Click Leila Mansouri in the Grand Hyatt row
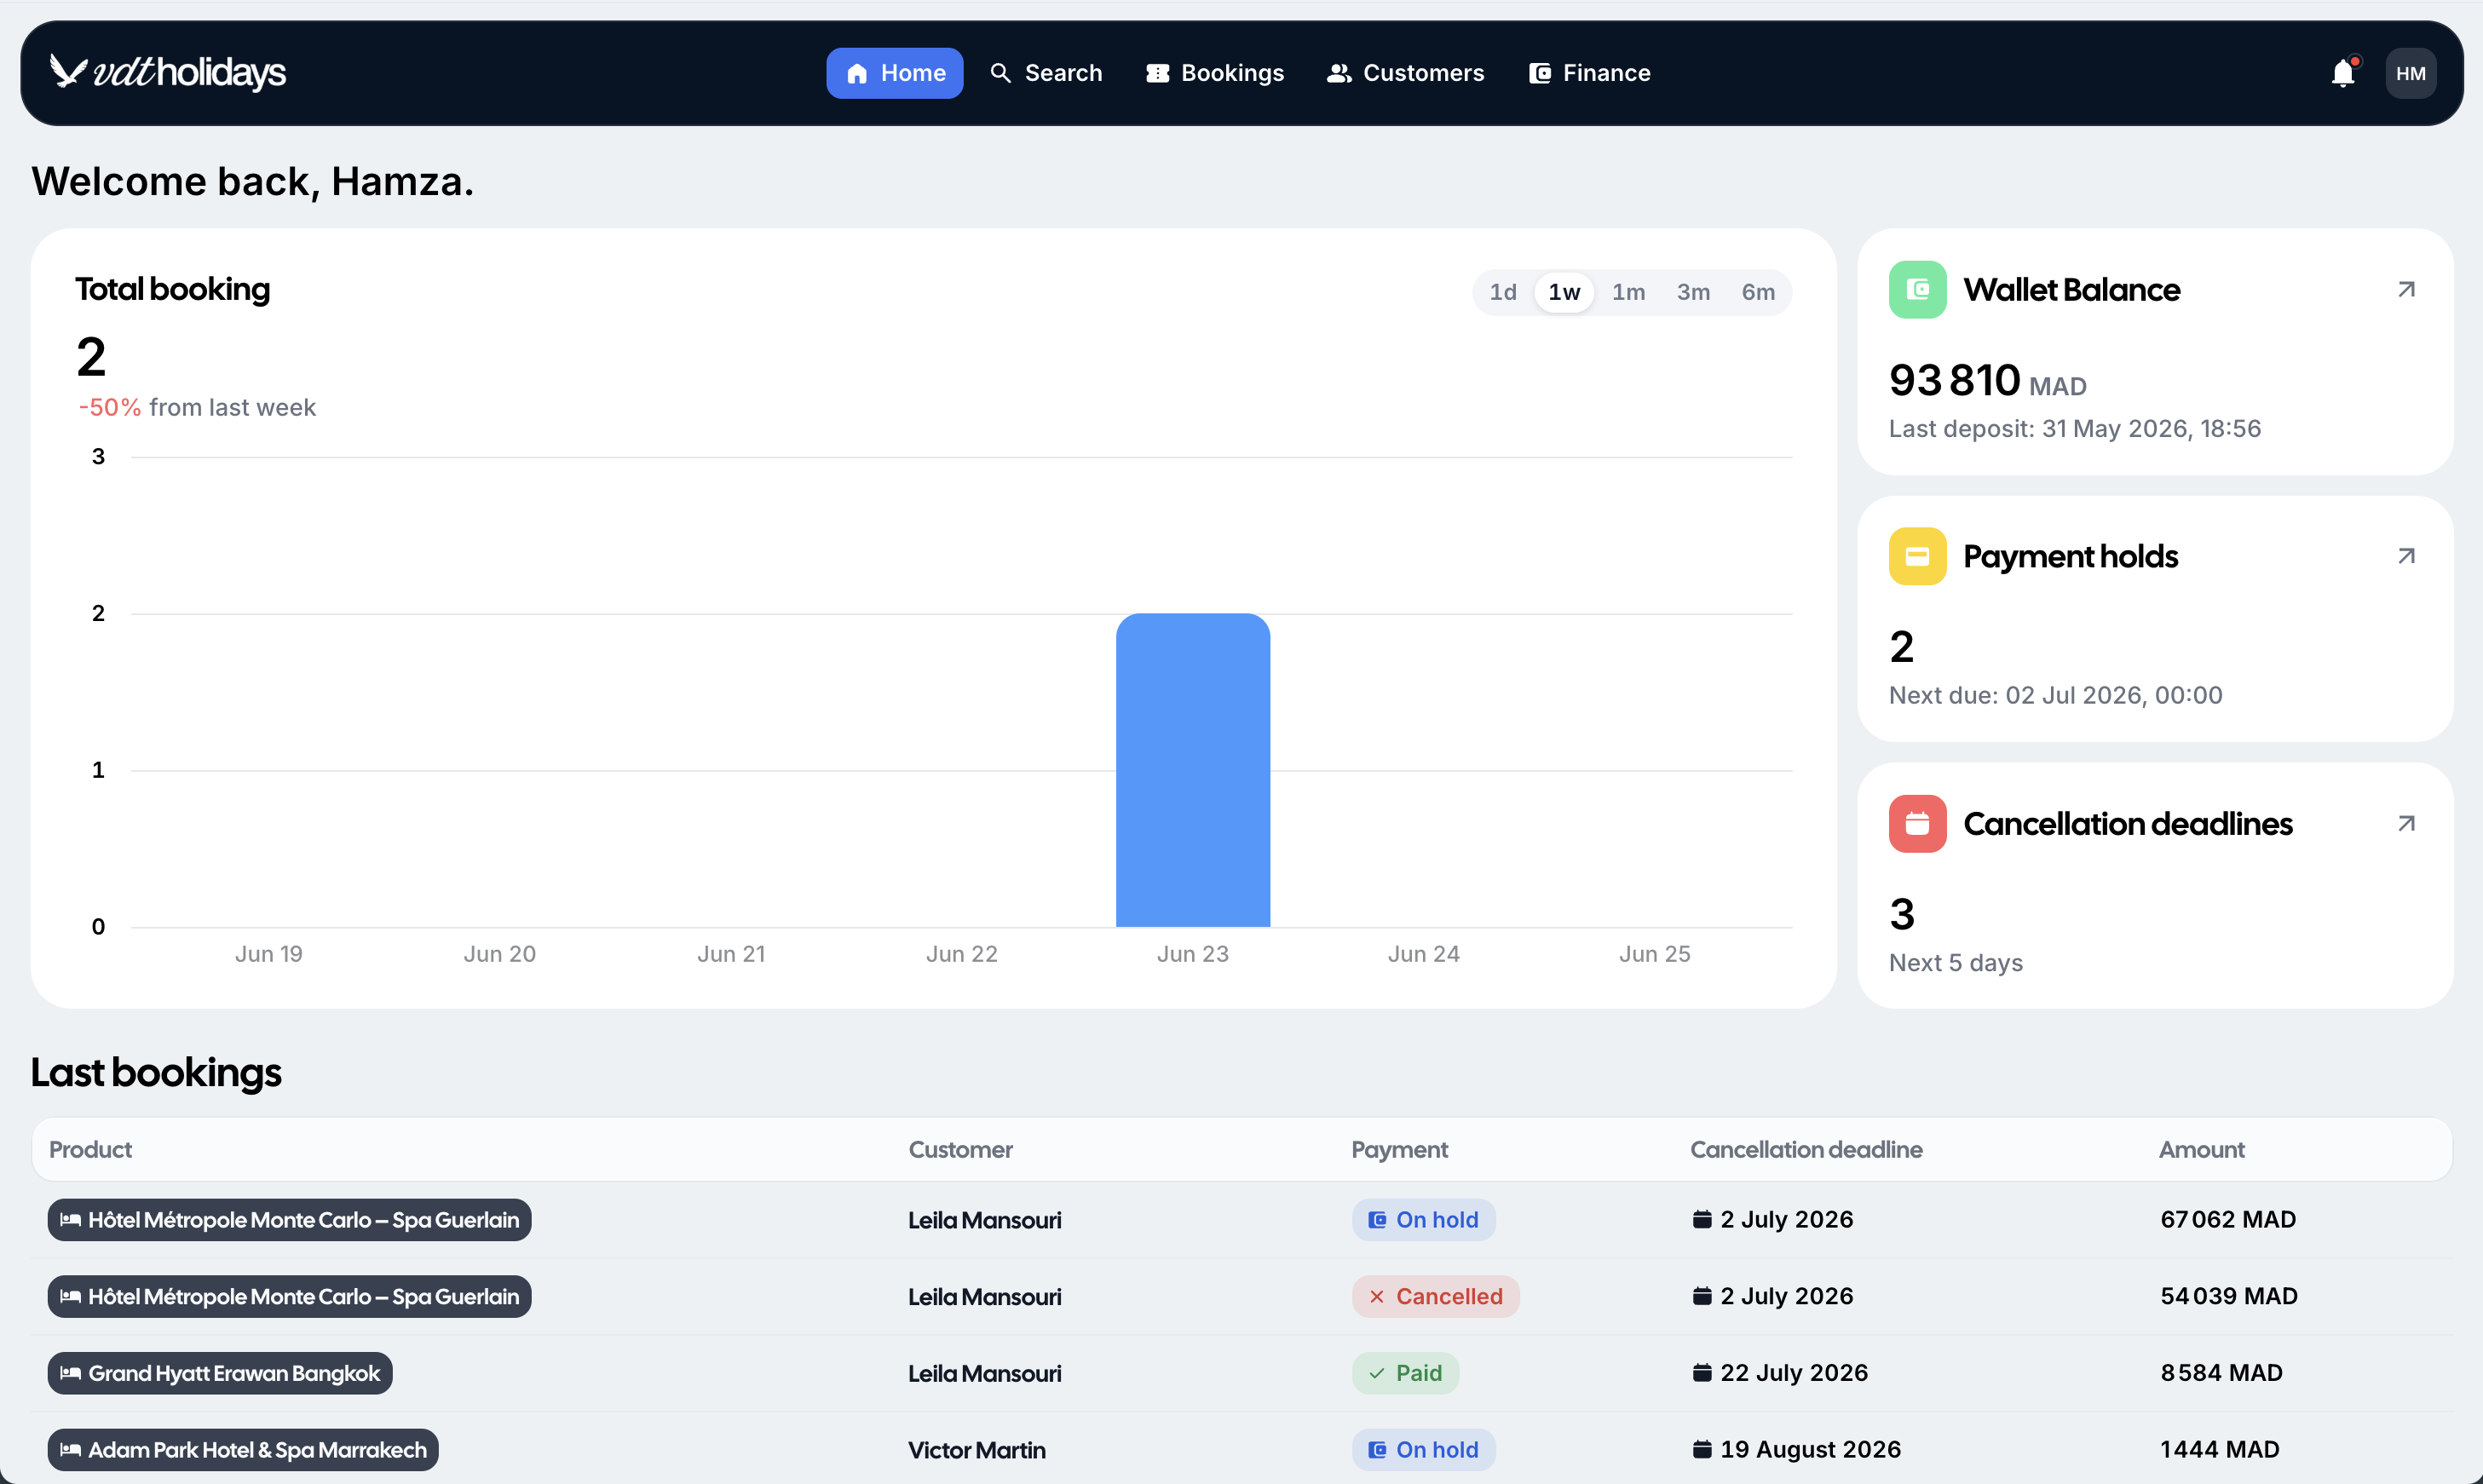2483x1484 pixels. click(x=984, y=1373)
